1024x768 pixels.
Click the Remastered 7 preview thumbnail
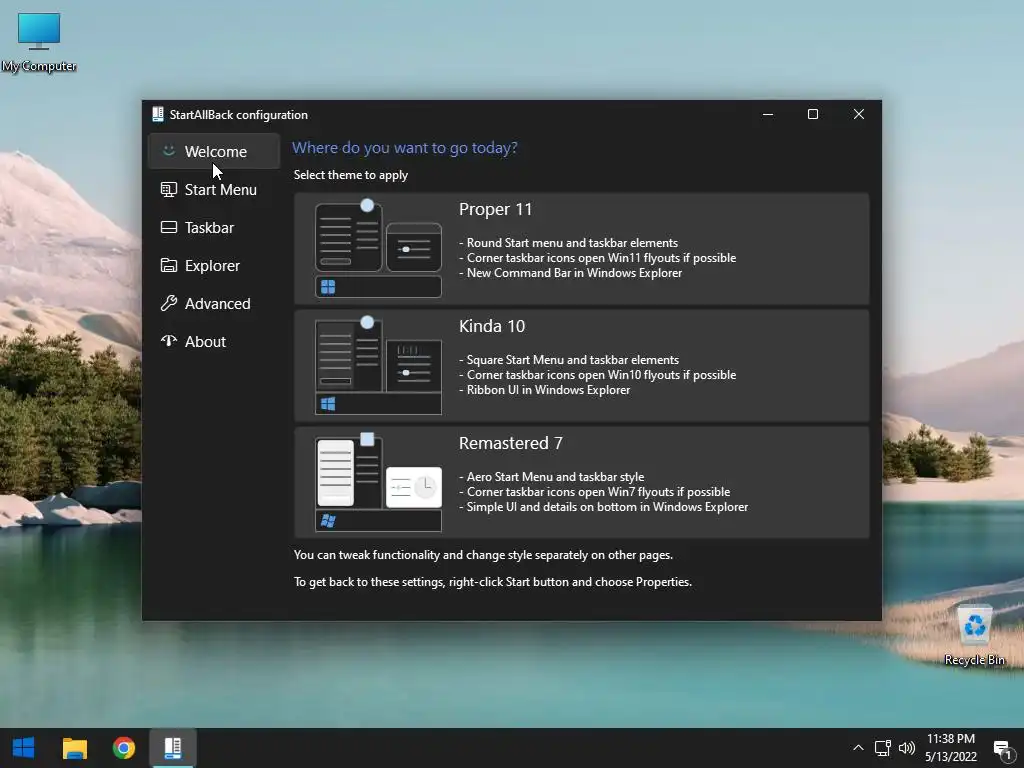pyautogui.click(x=378, y=483)
